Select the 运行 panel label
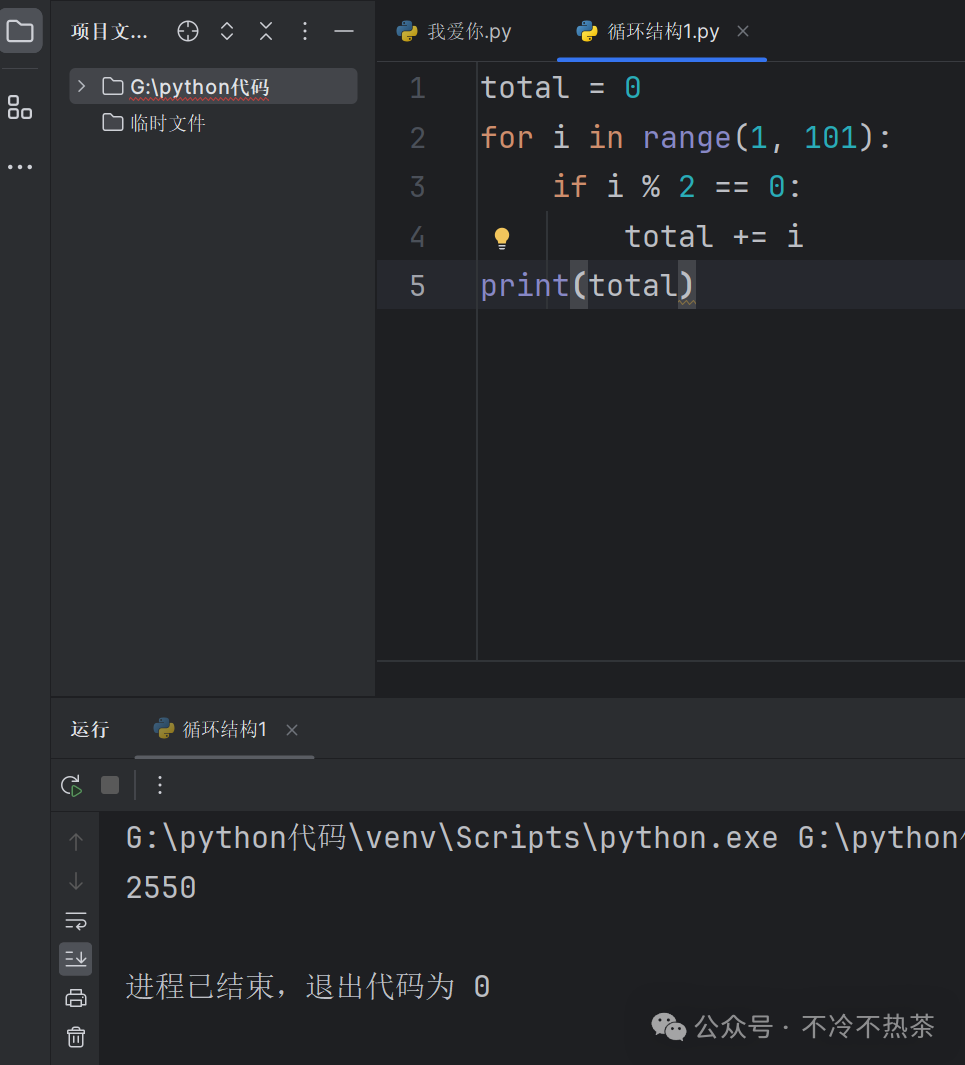The height and width of the screenshot is (1065, 965). click(x=90, y=729)
